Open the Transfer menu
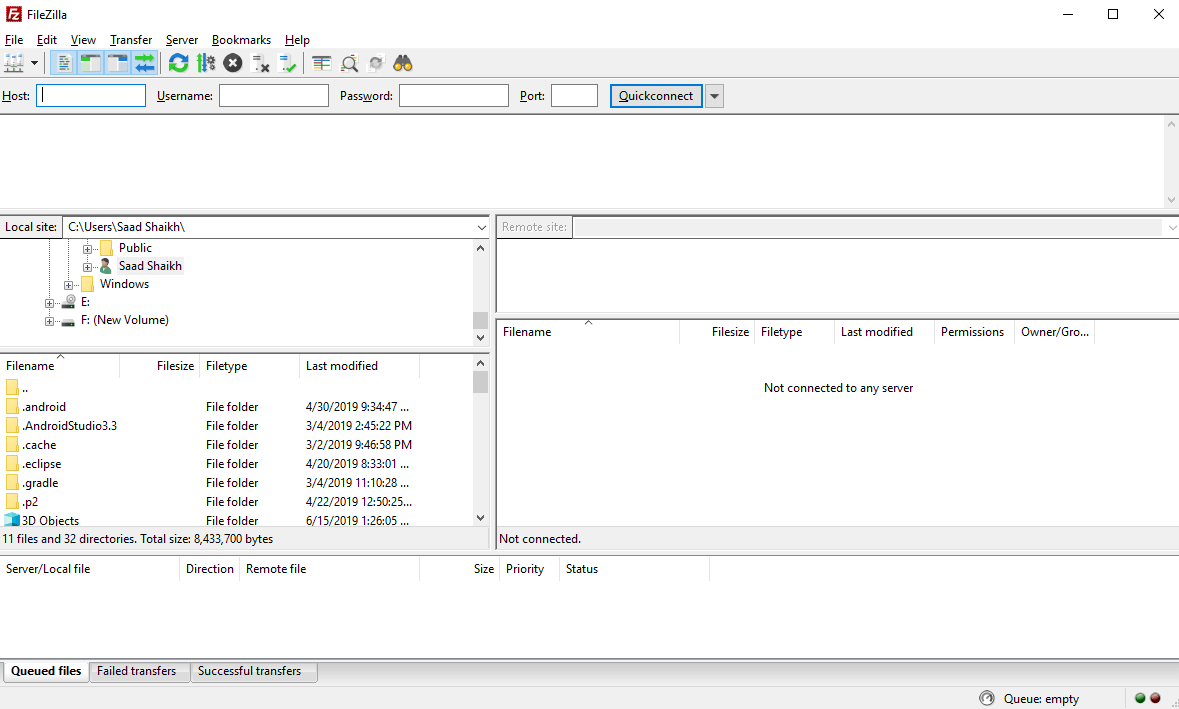The height and width of the screenshot is (709, 1179). tap(131, 40)
